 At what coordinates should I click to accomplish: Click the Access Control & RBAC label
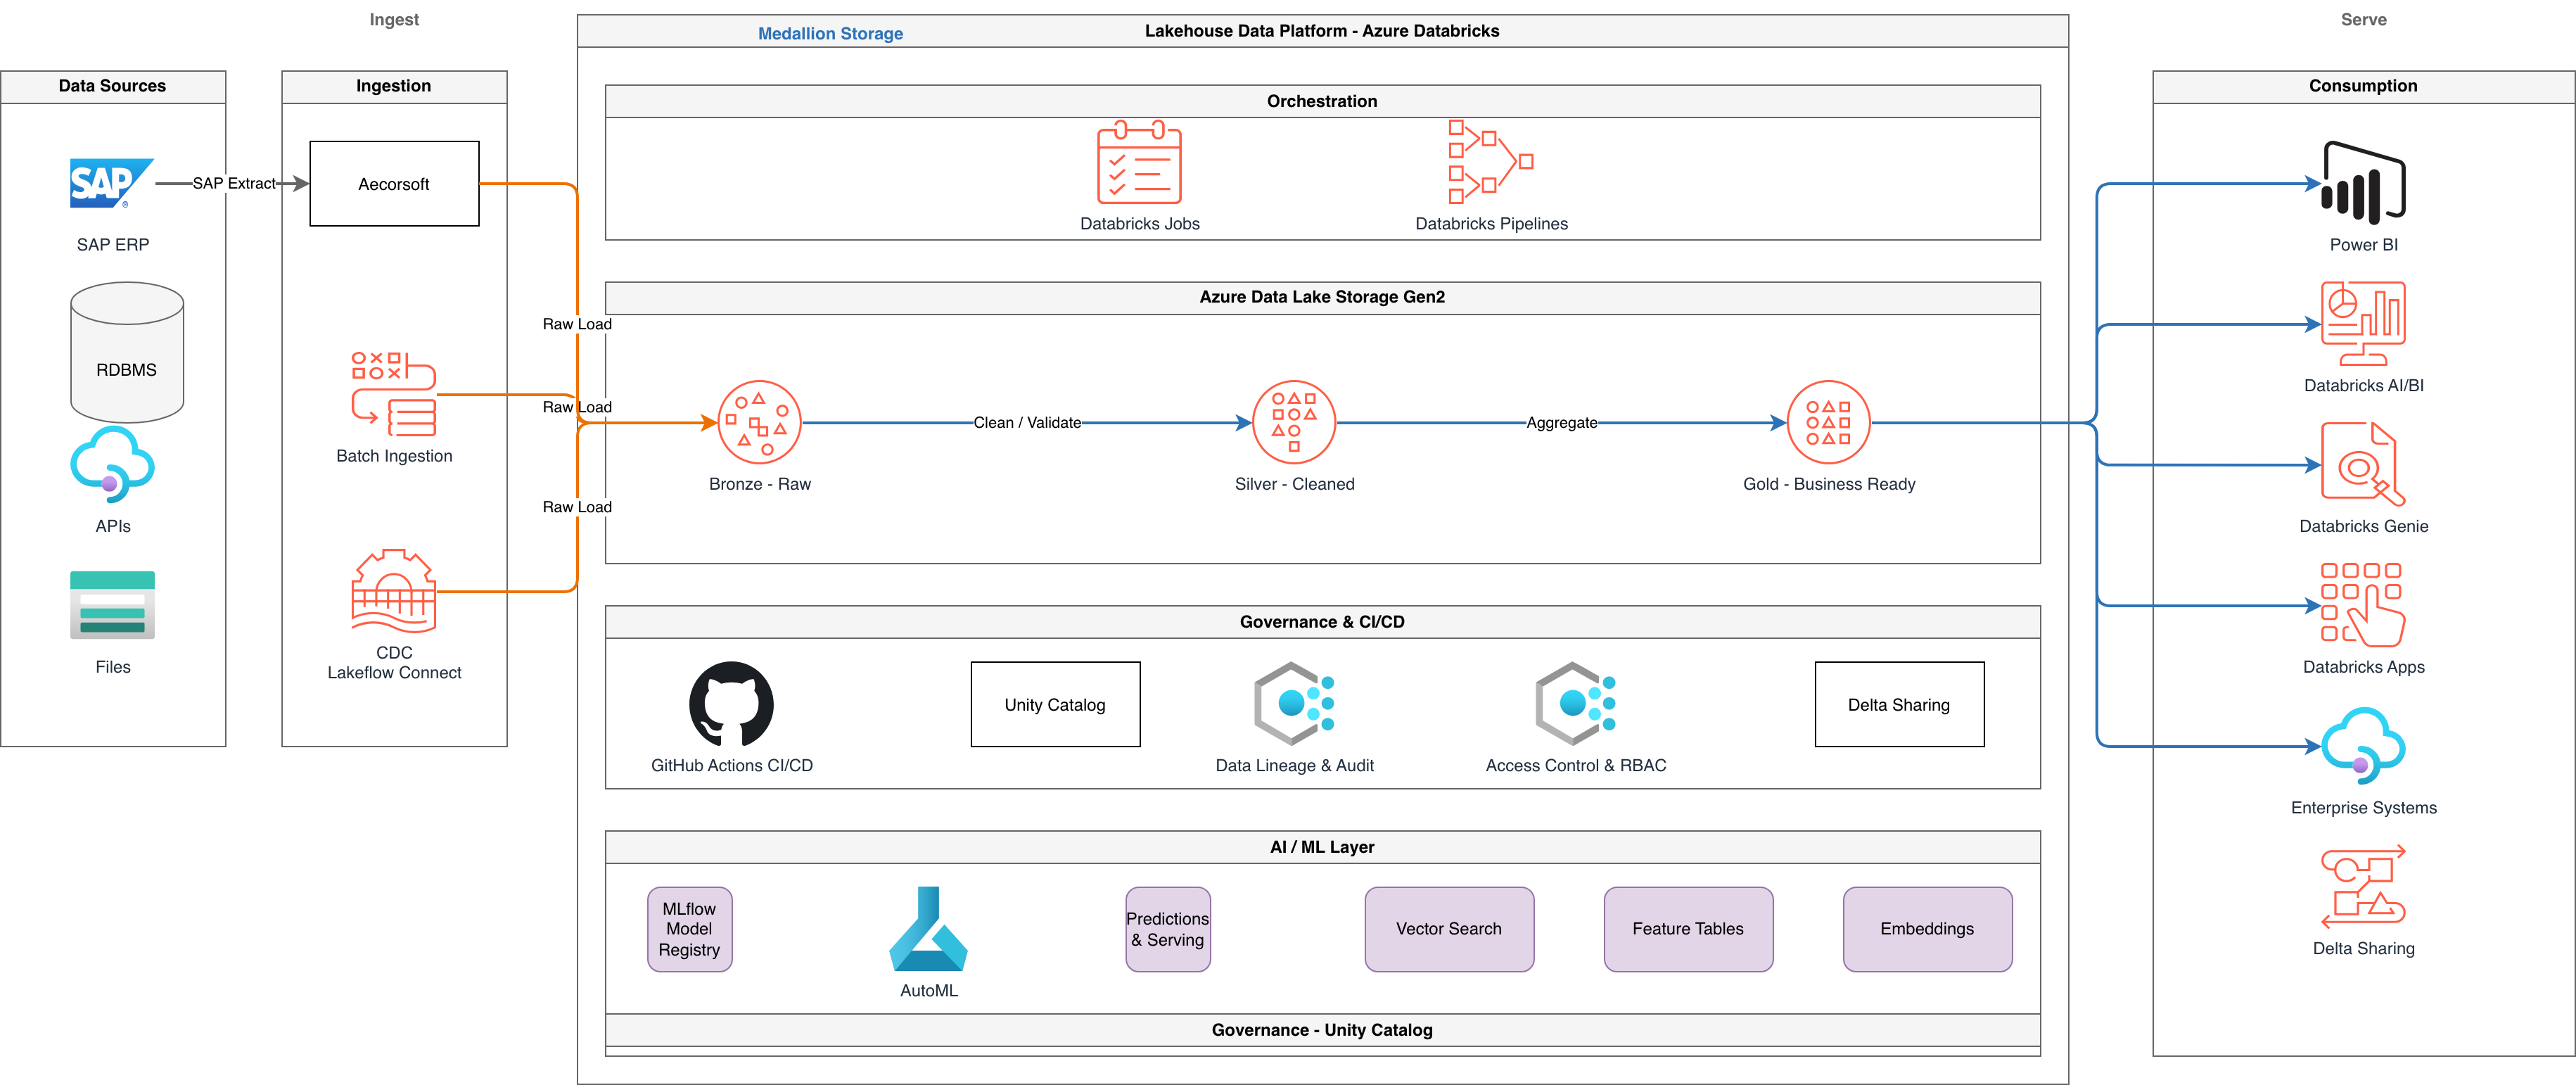[x=1575, y=766]
